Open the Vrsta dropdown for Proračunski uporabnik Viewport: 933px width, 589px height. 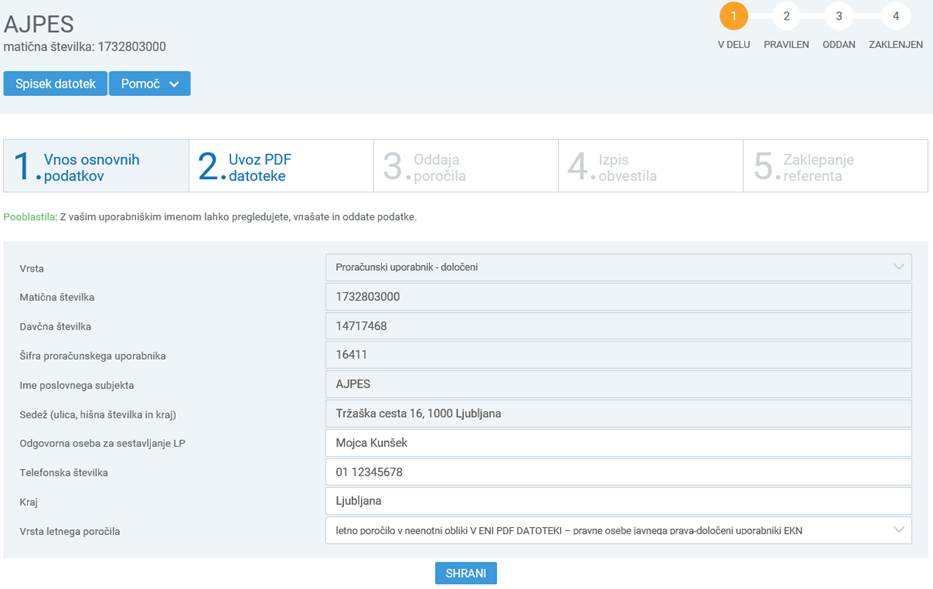point(618,267)
